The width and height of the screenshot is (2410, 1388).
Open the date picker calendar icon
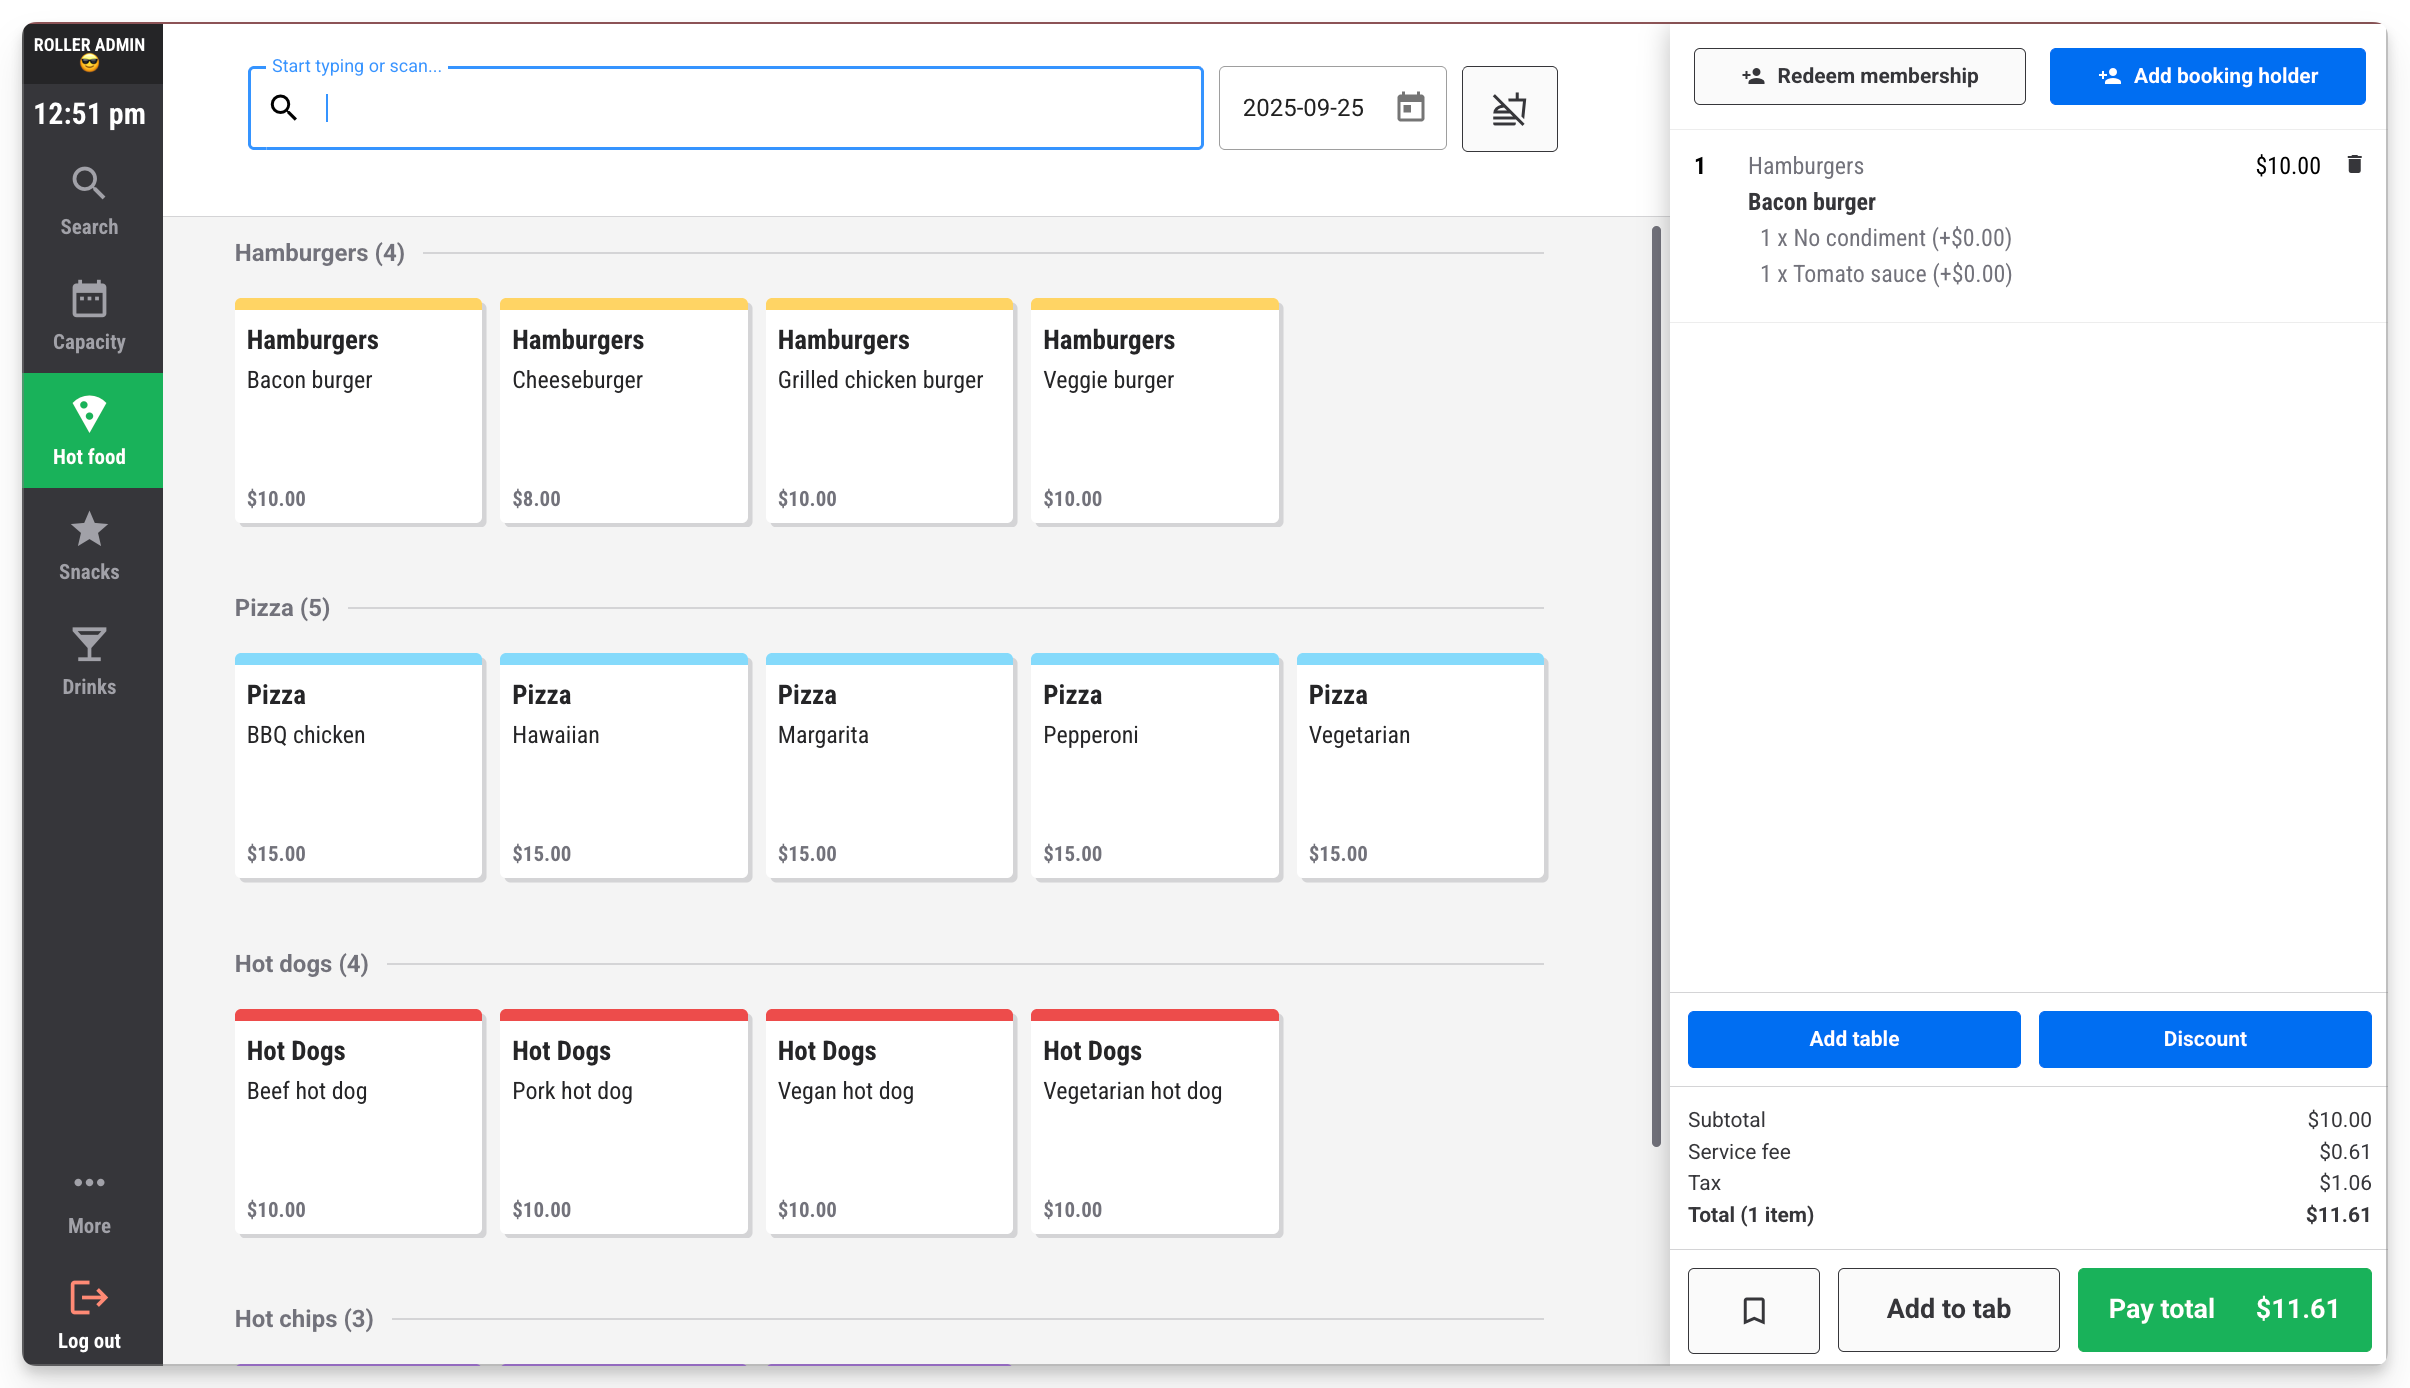pos(1410,107)
